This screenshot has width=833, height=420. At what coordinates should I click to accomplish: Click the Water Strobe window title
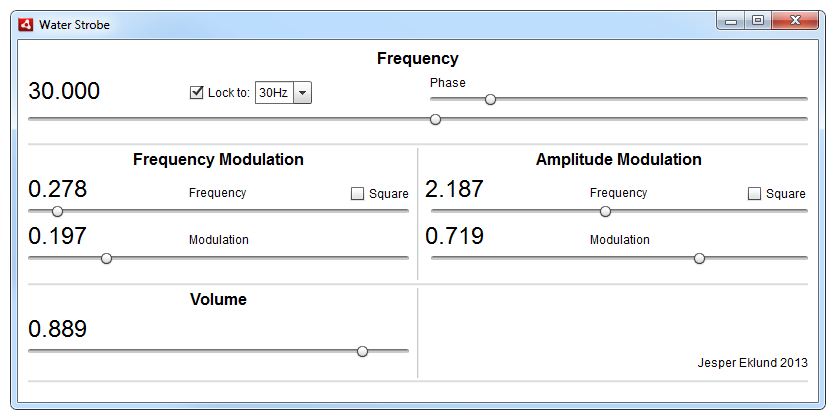(x=74, y=25)
